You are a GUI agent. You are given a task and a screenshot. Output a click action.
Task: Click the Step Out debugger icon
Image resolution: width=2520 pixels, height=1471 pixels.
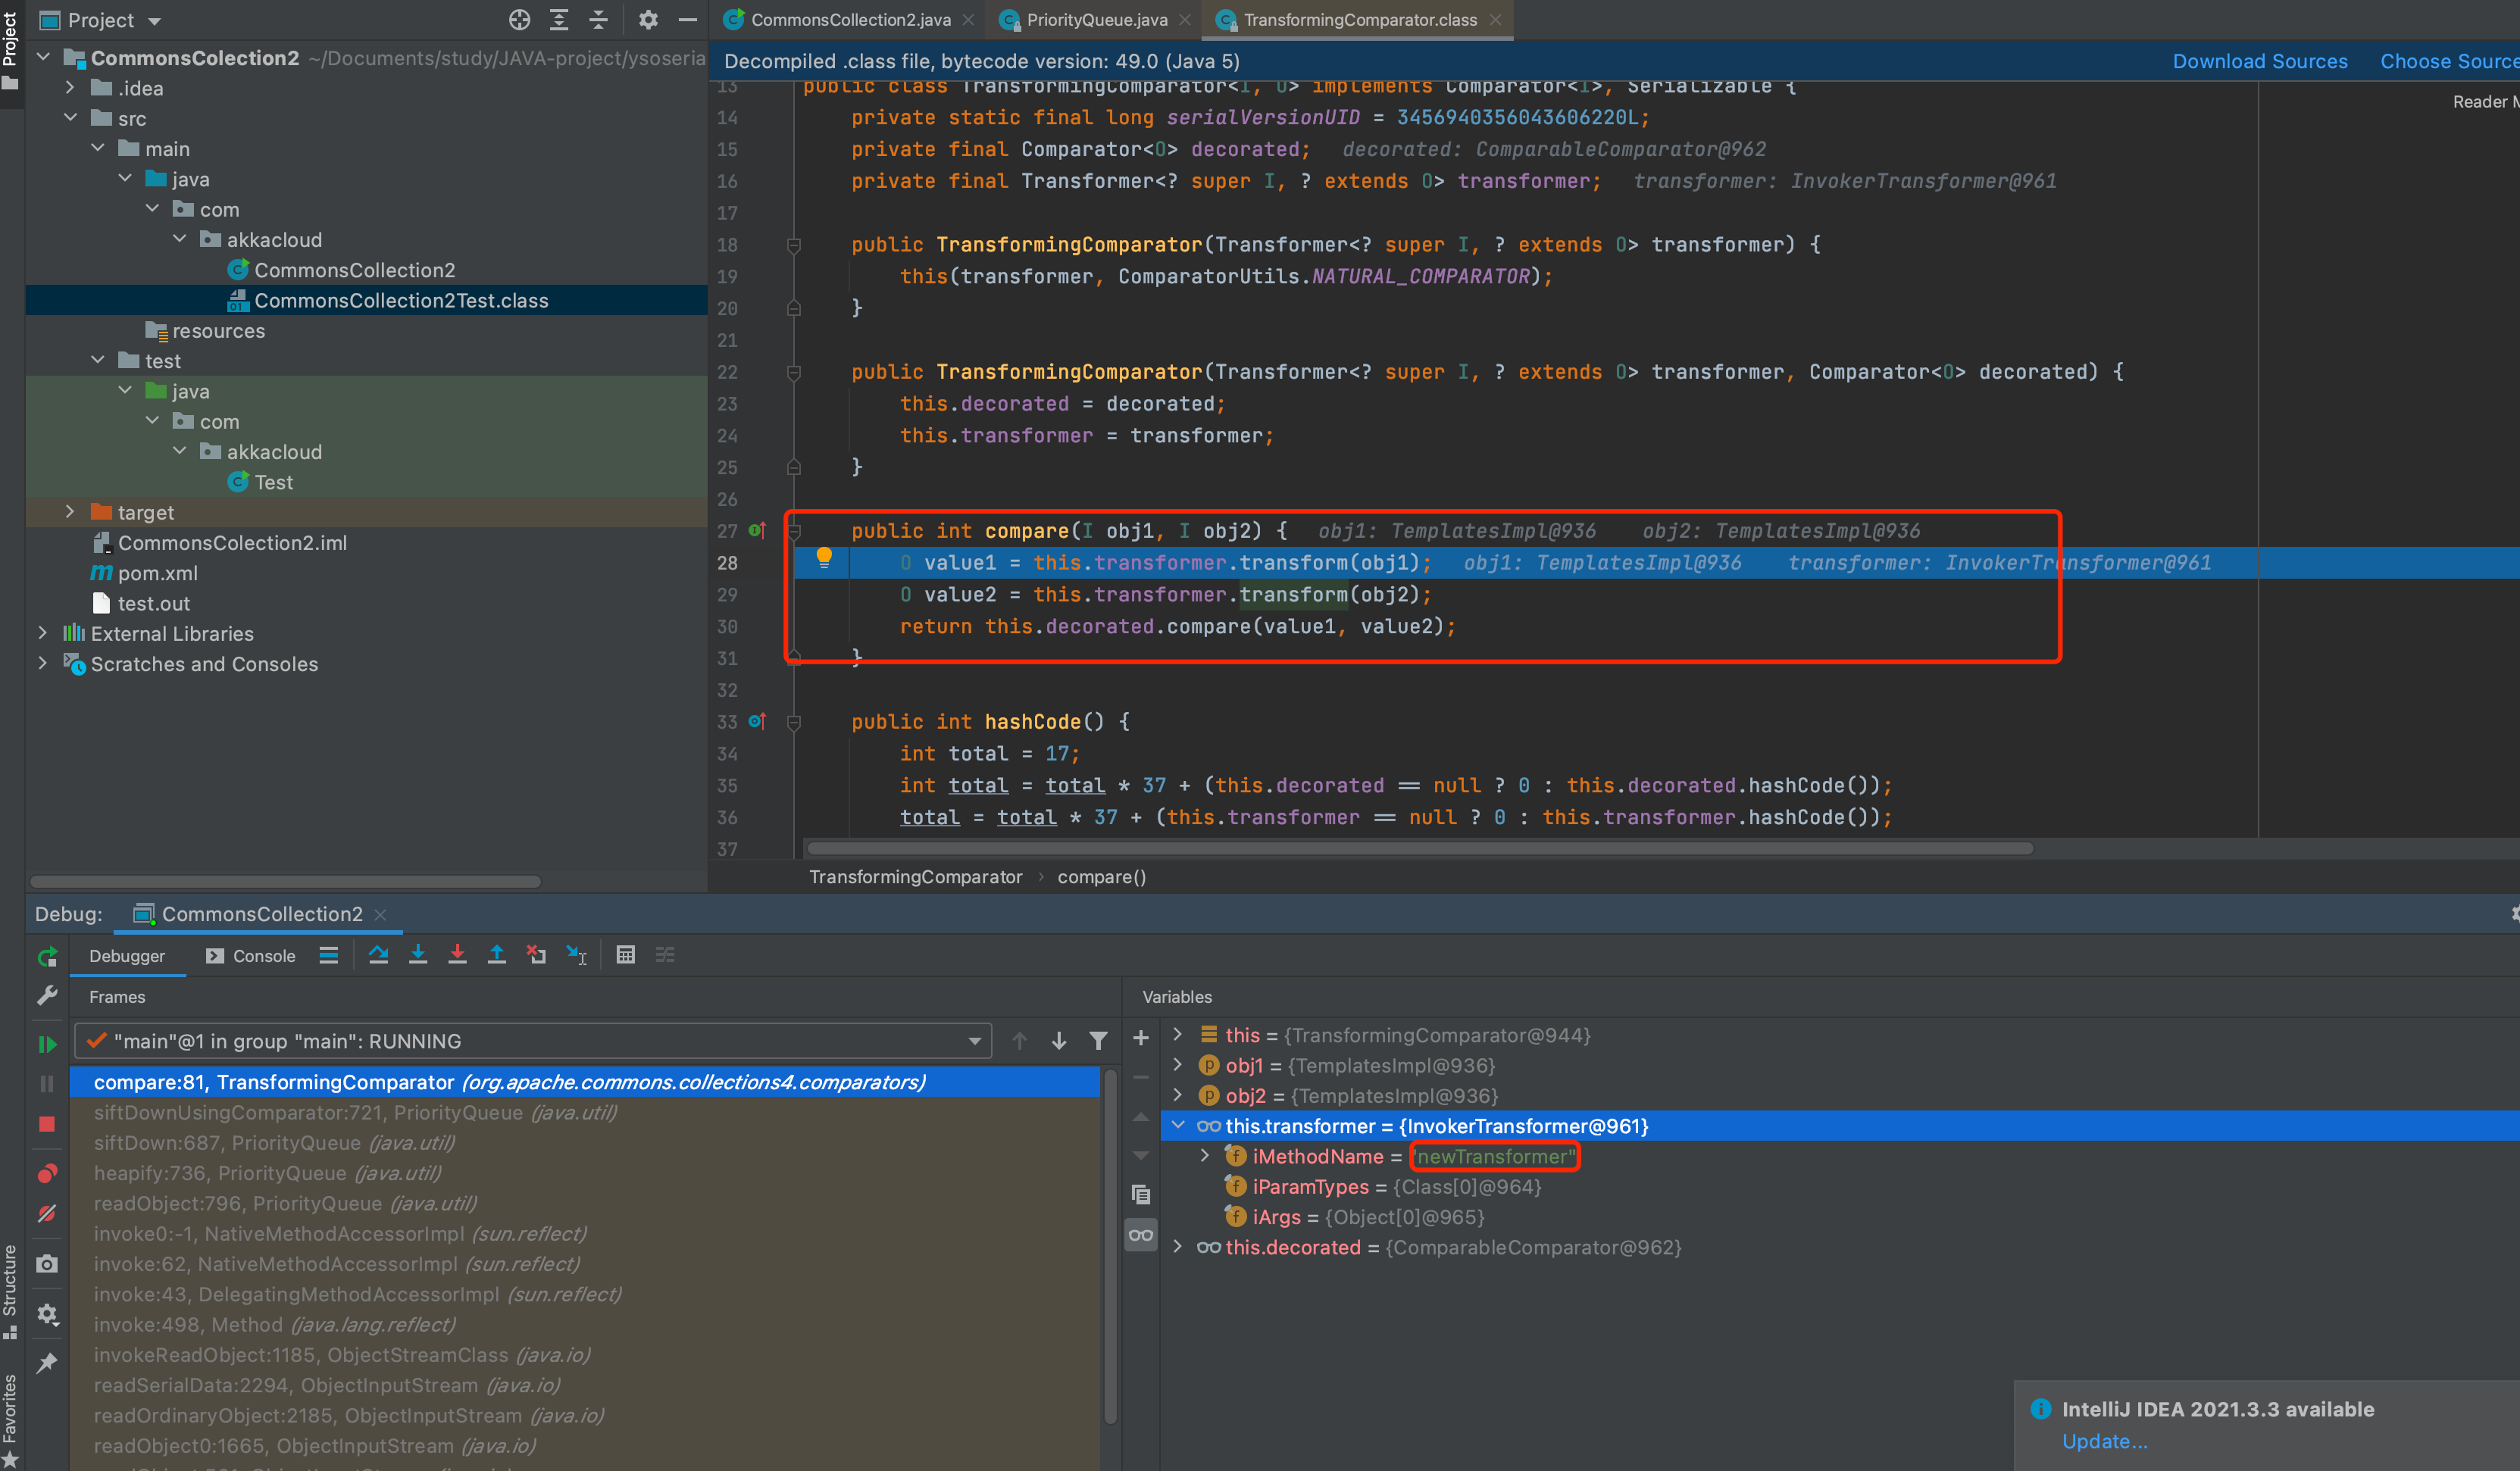(497, 955)
